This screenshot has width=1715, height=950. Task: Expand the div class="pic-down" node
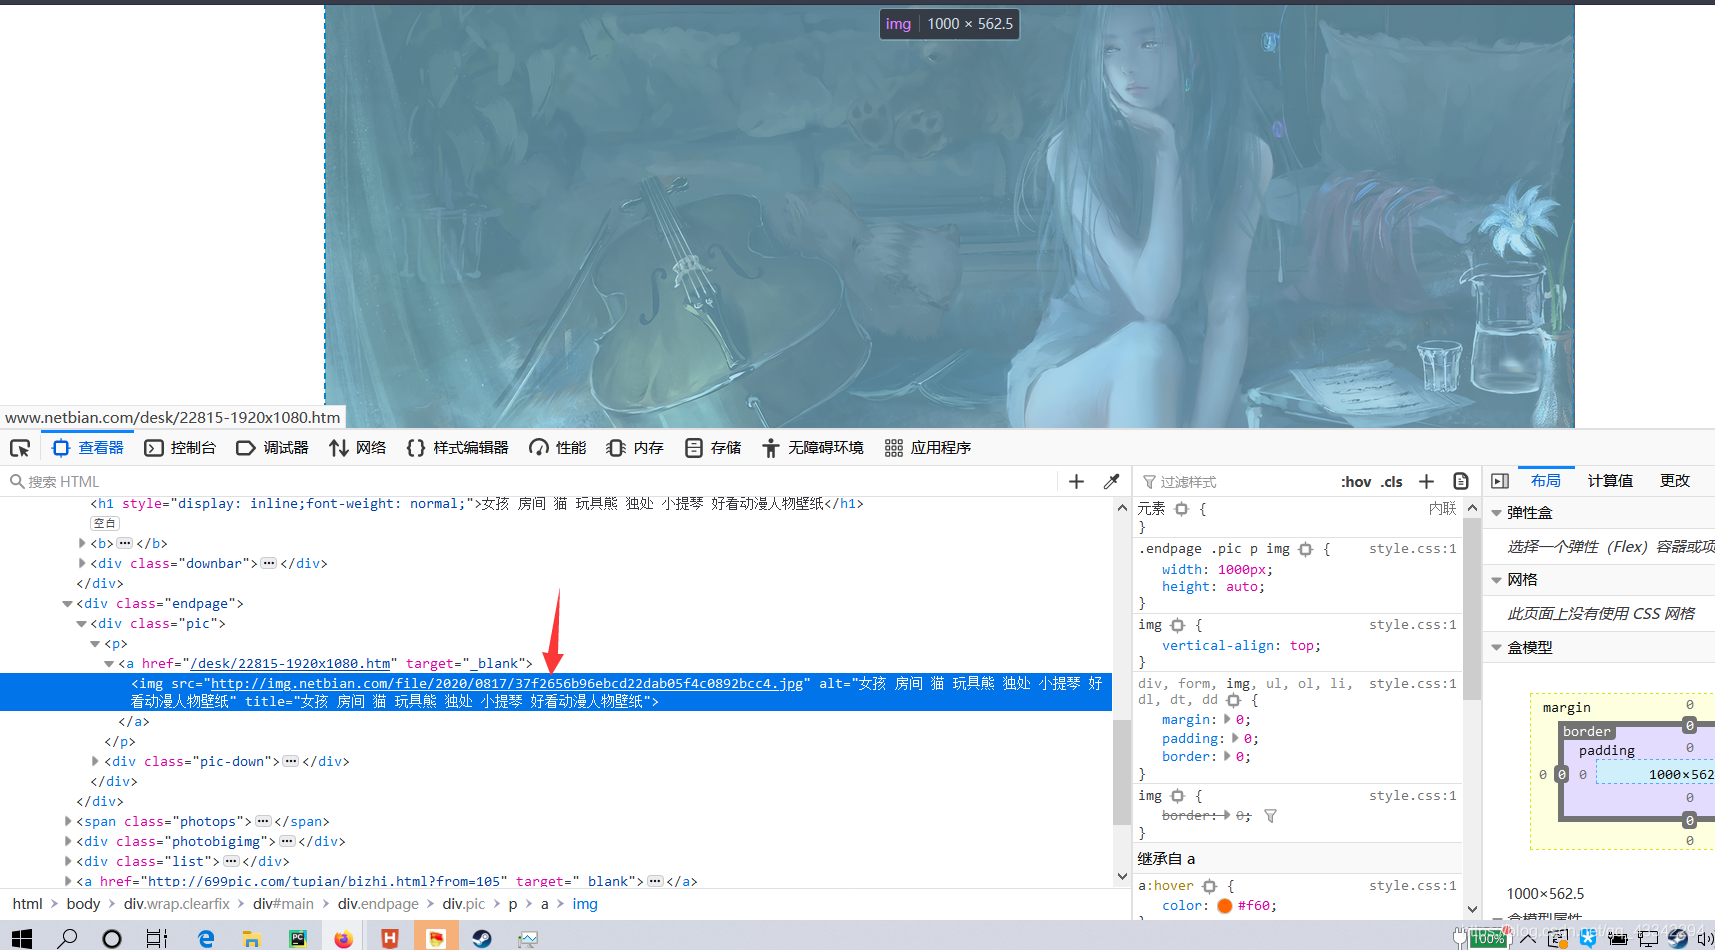click(x=96, y=761)
